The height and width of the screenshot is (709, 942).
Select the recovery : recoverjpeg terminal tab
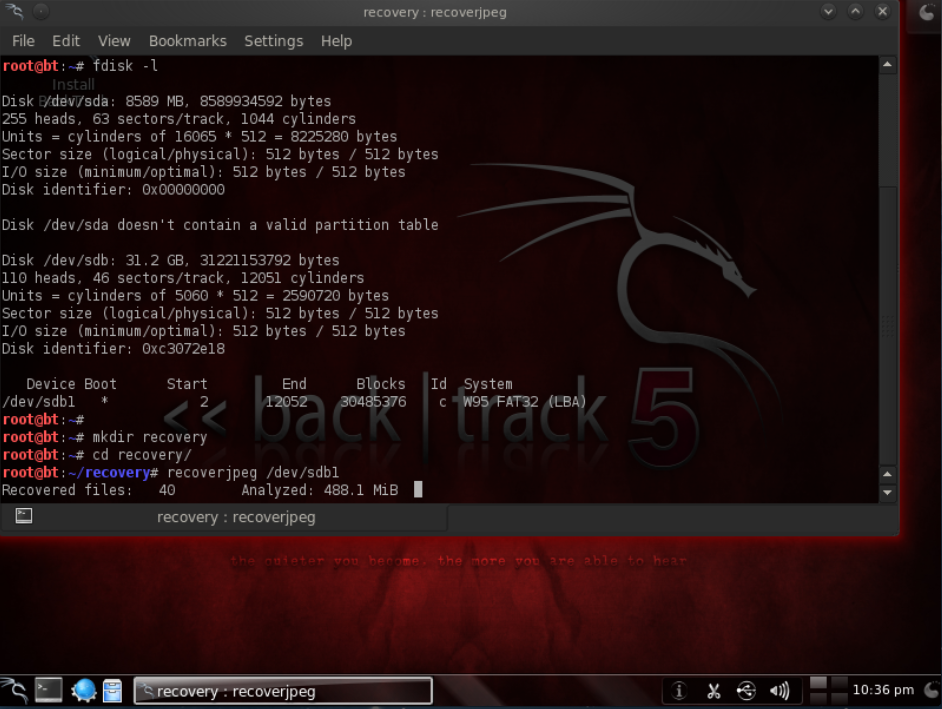click(224, 517)
